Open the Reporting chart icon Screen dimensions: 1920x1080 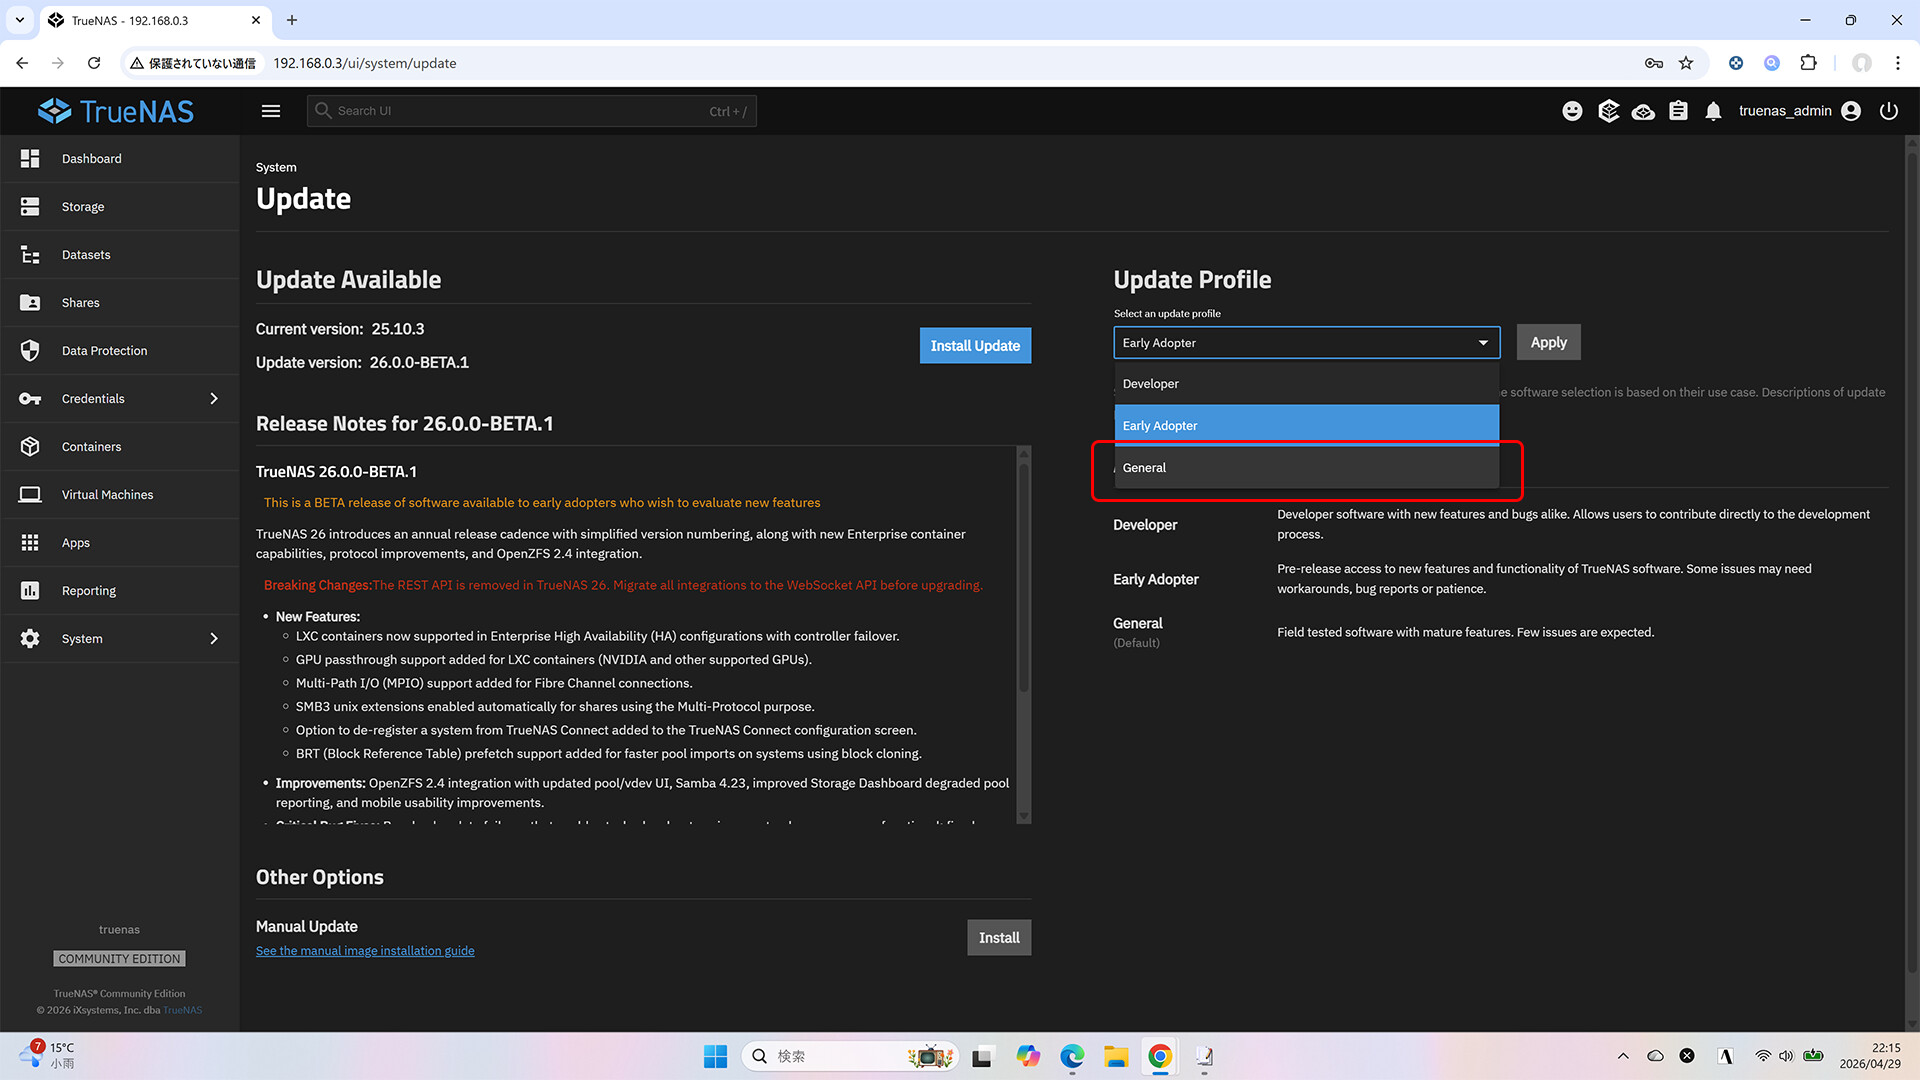tap(30, 590)
